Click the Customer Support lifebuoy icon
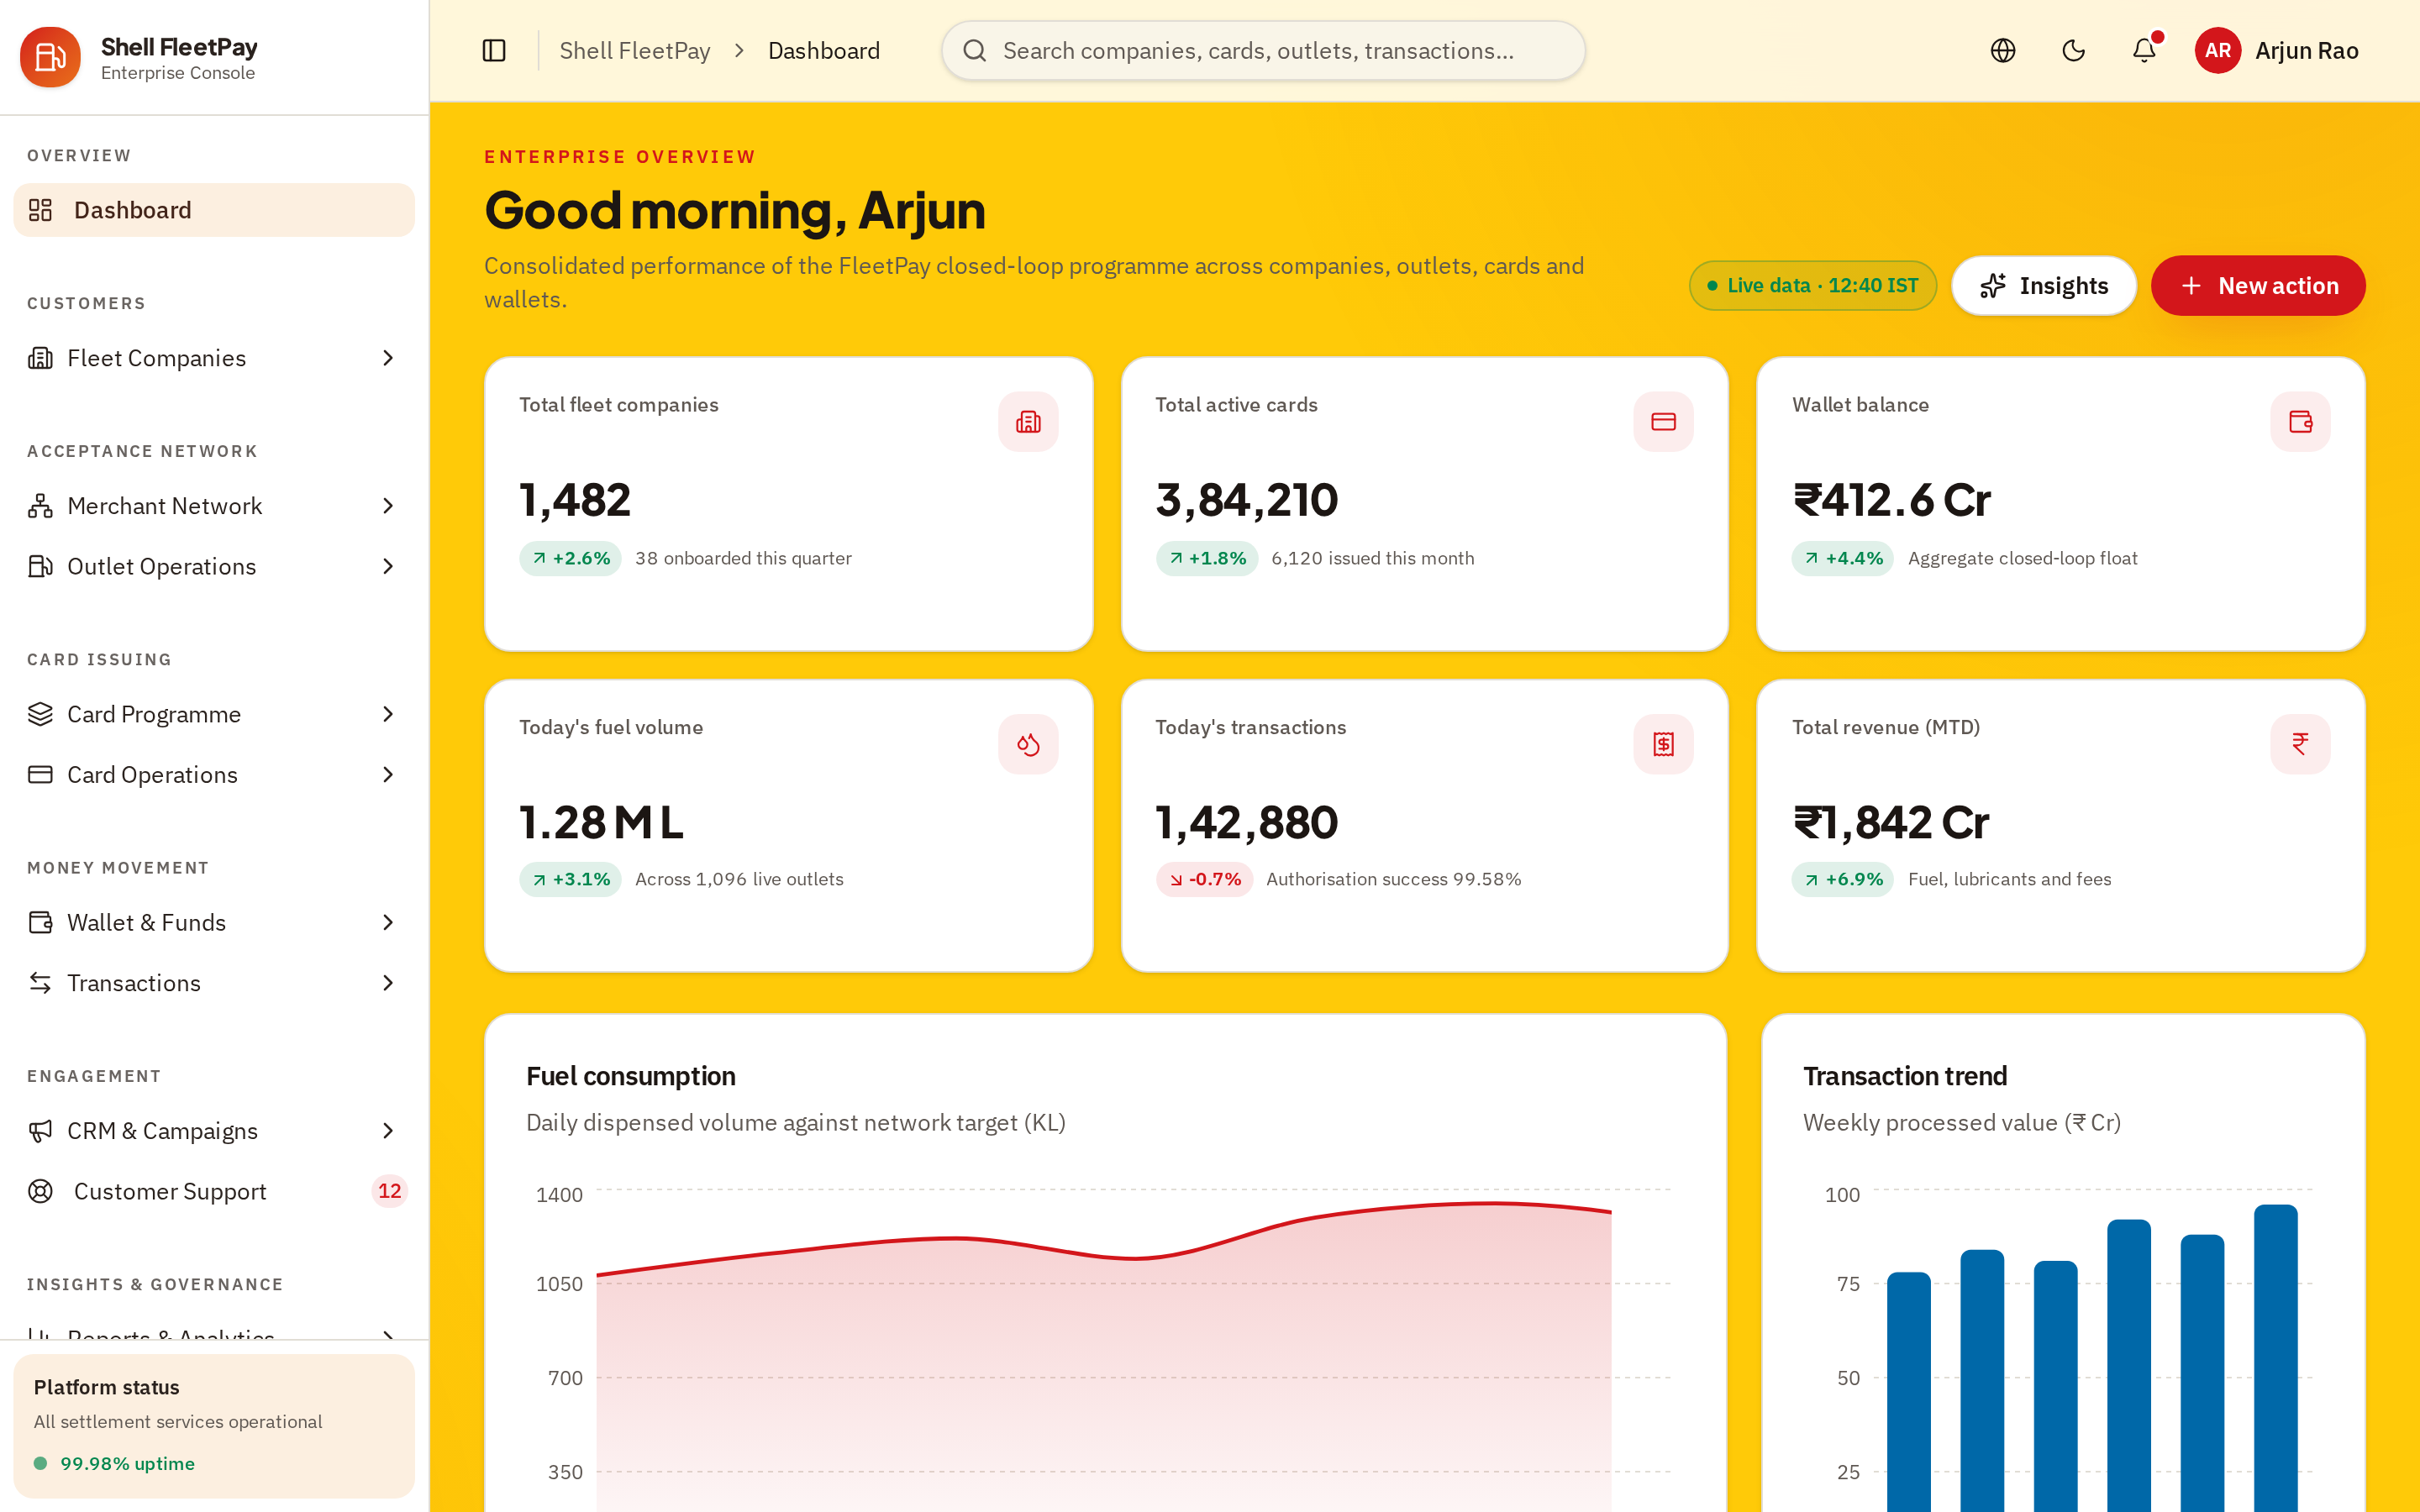Viewport: 2420px width, 1512px height. tap(40, 1191)
